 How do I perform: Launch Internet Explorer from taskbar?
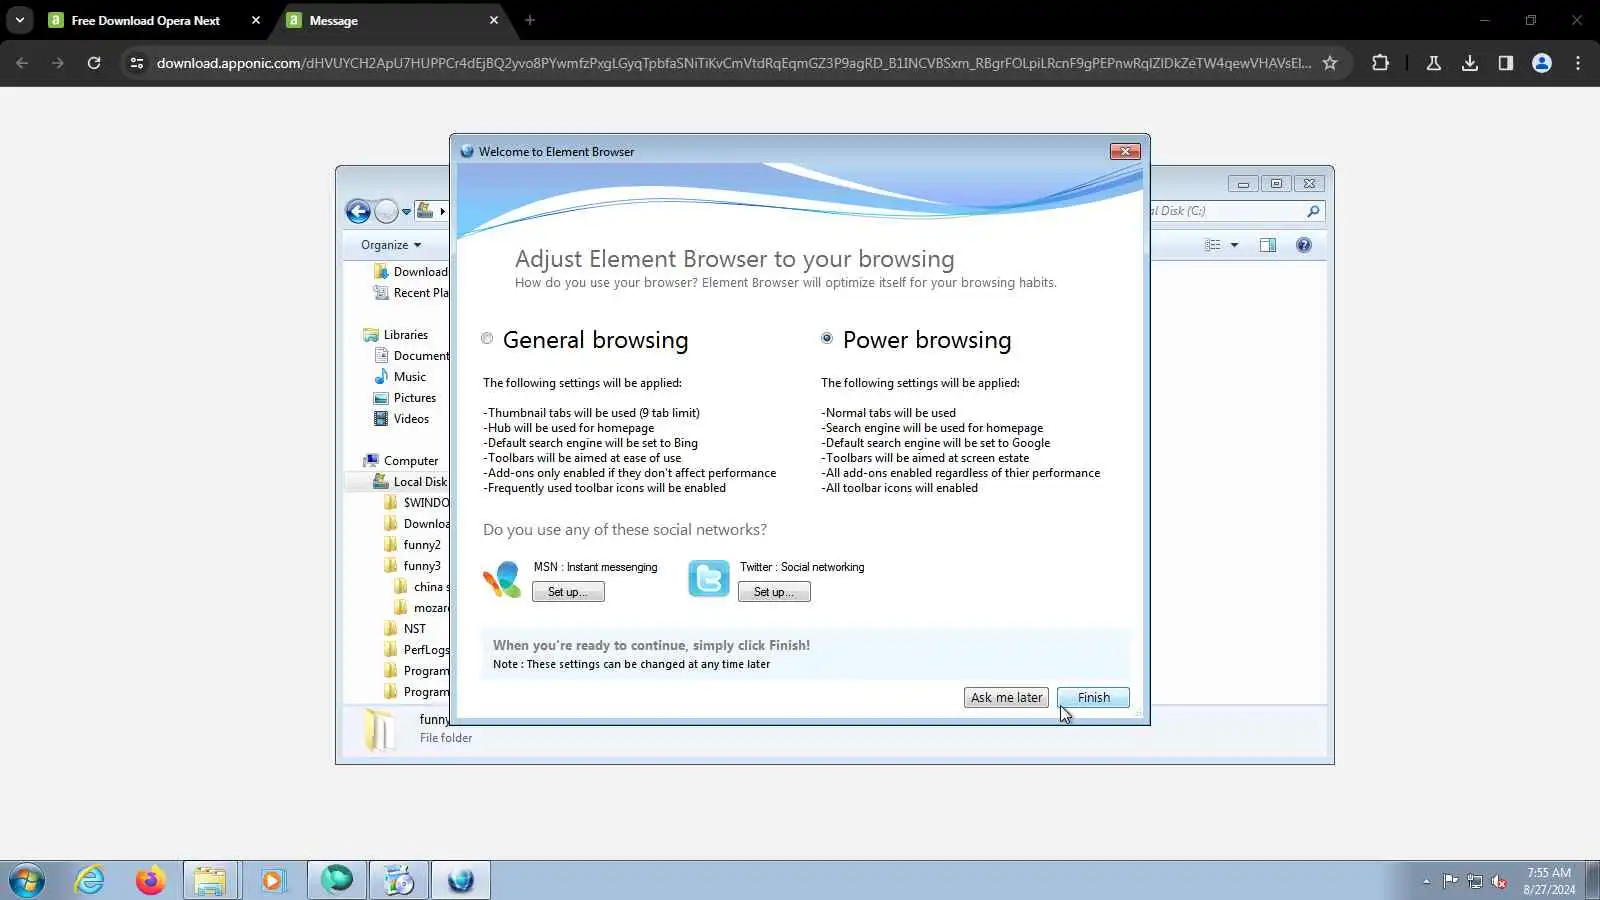coord(90,880)
